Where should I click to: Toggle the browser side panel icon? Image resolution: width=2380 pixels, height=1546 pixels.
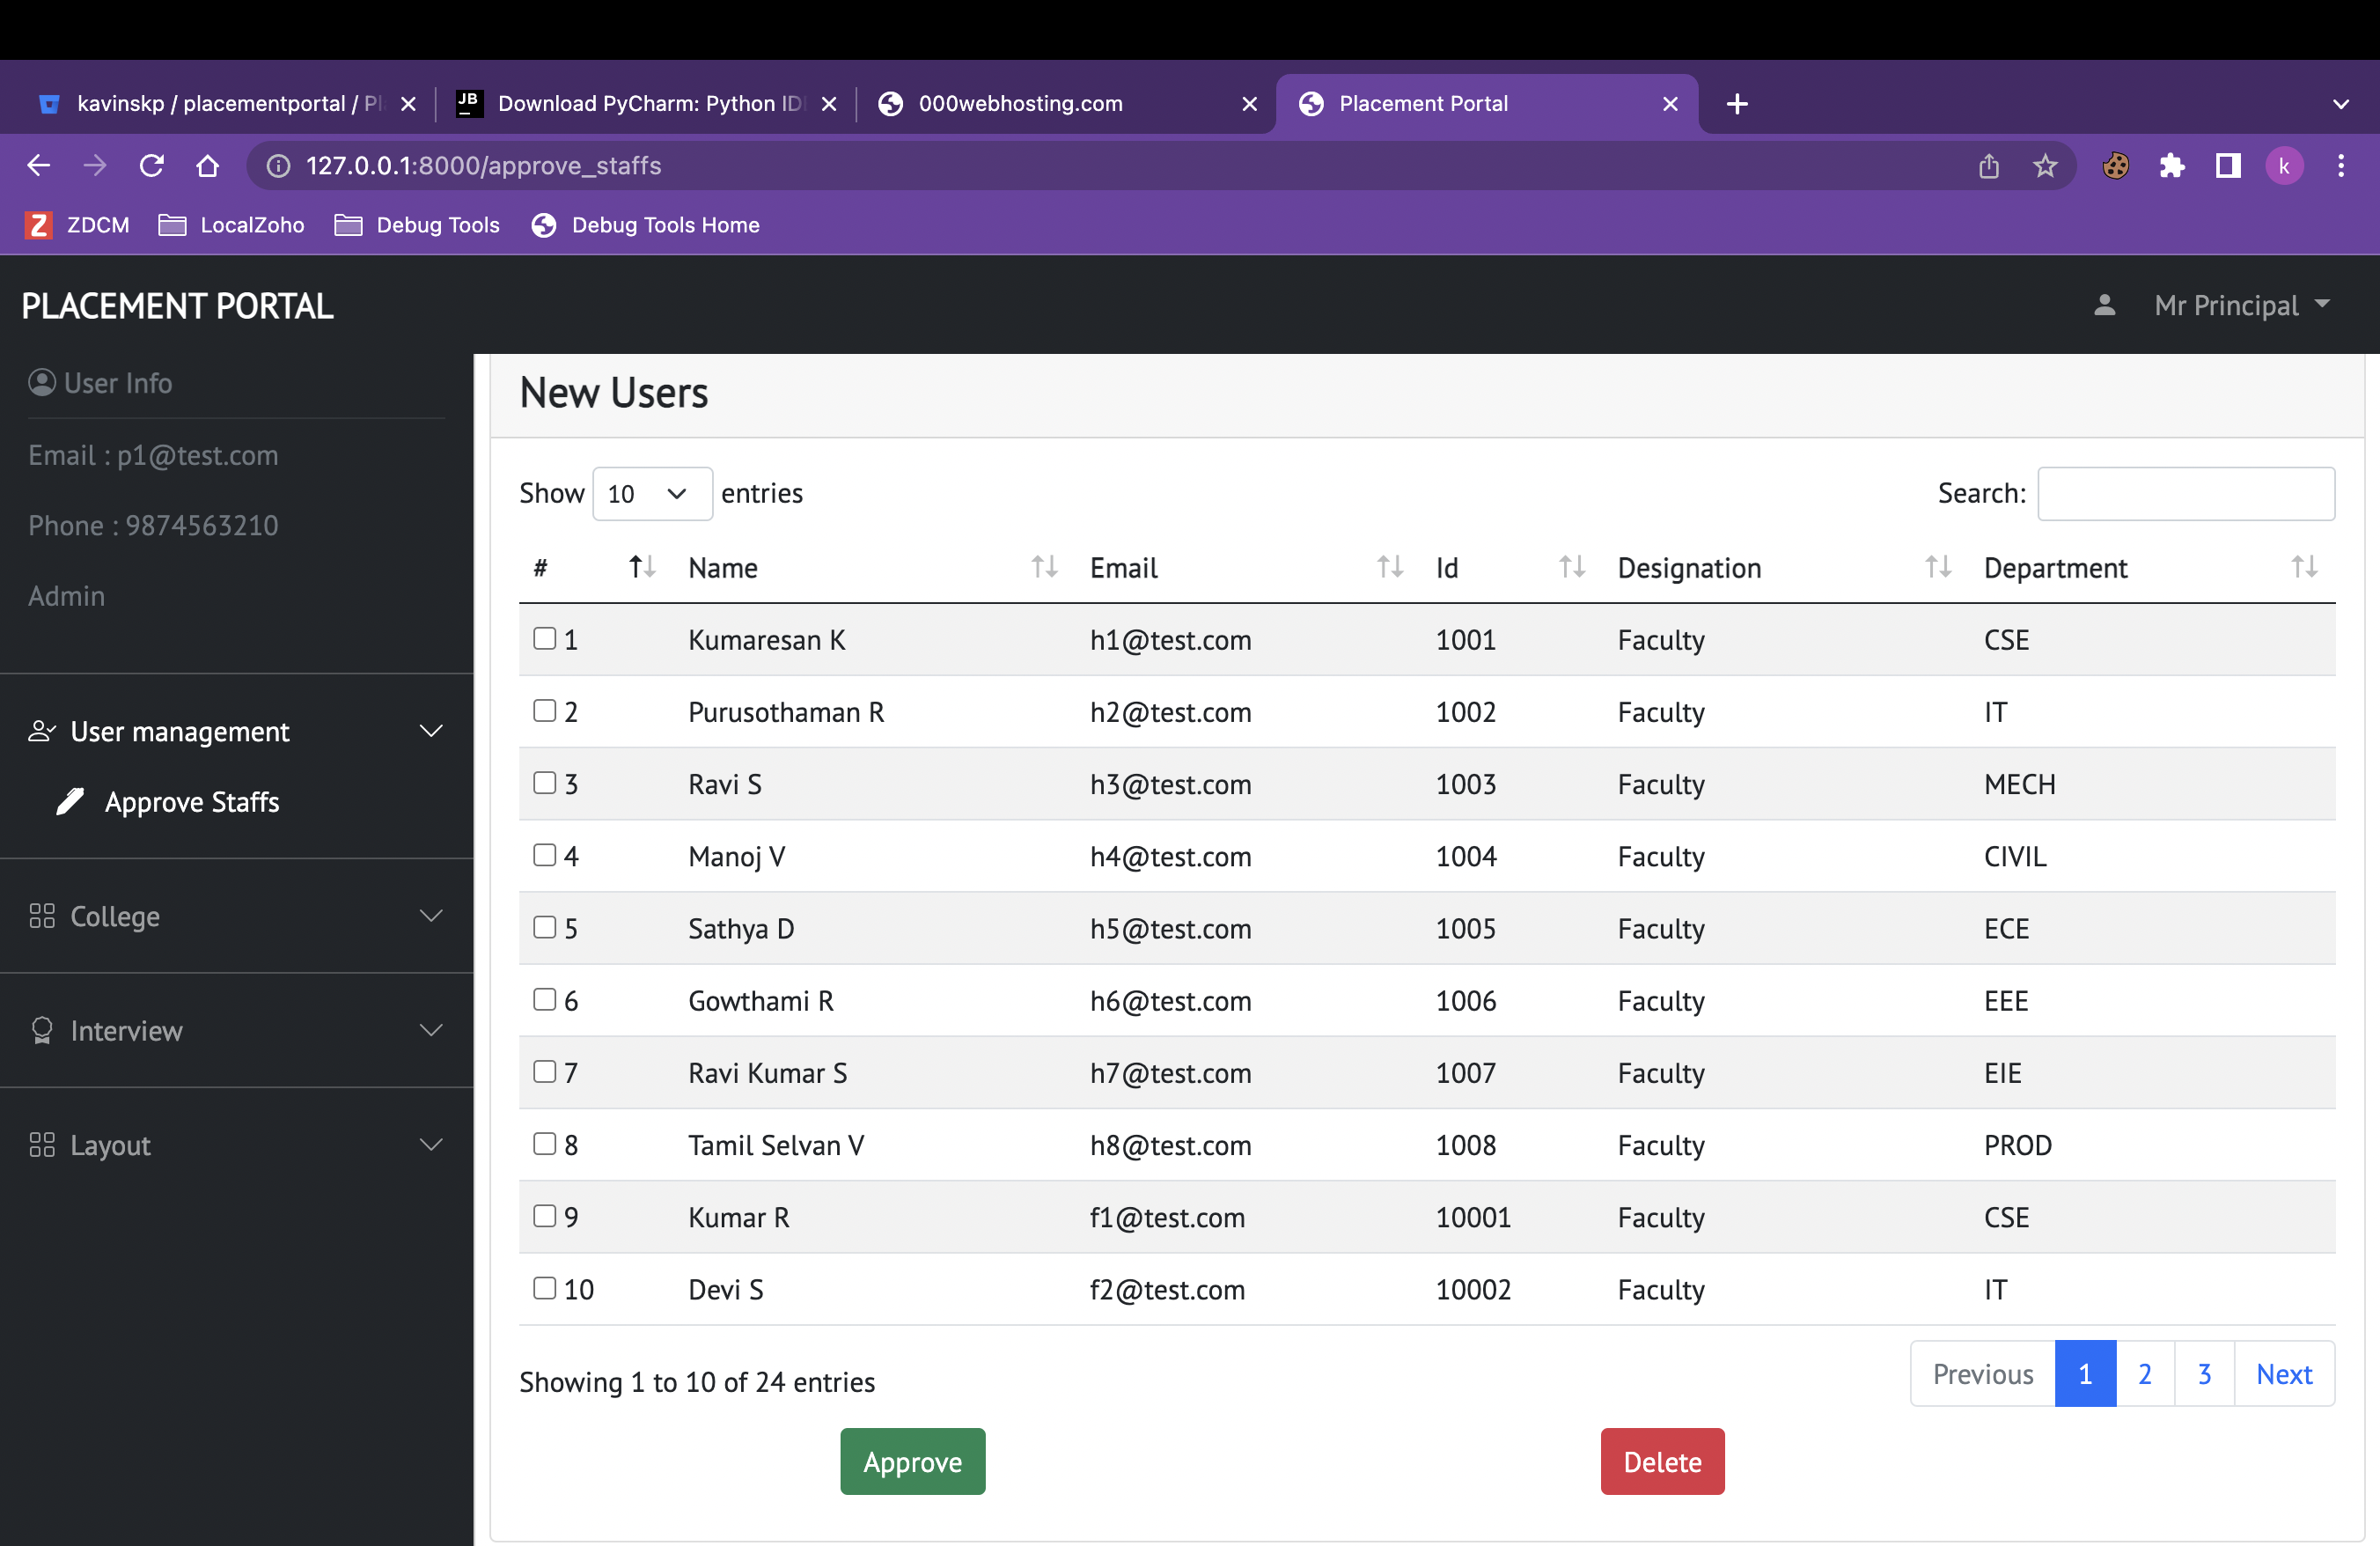(x=2228, y=165)
